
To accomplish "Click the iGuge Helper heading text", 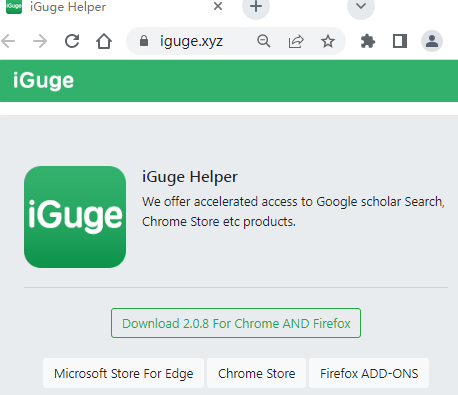I will tap(190, 177).
